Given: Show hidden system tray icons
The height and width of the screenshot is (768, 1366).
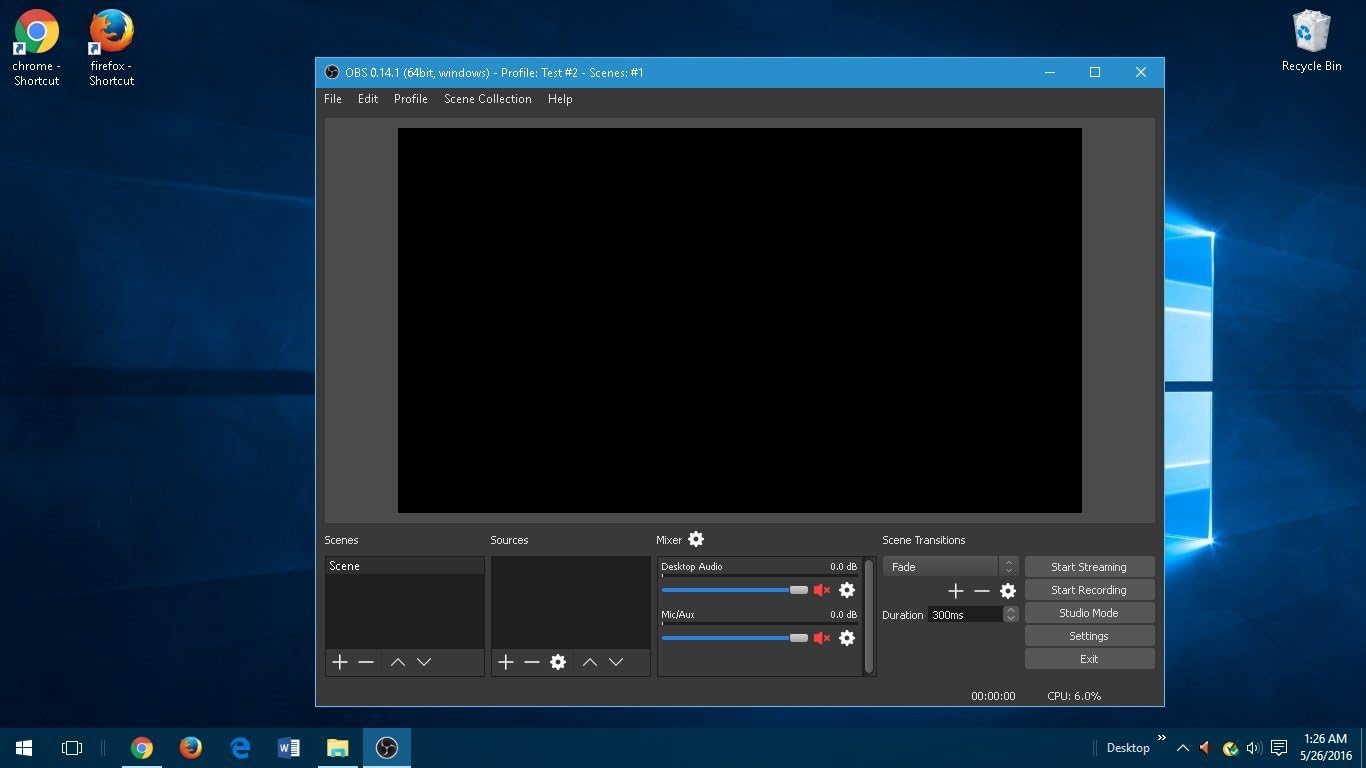Looking at the screenshot, I should [x=1183, y=748].
